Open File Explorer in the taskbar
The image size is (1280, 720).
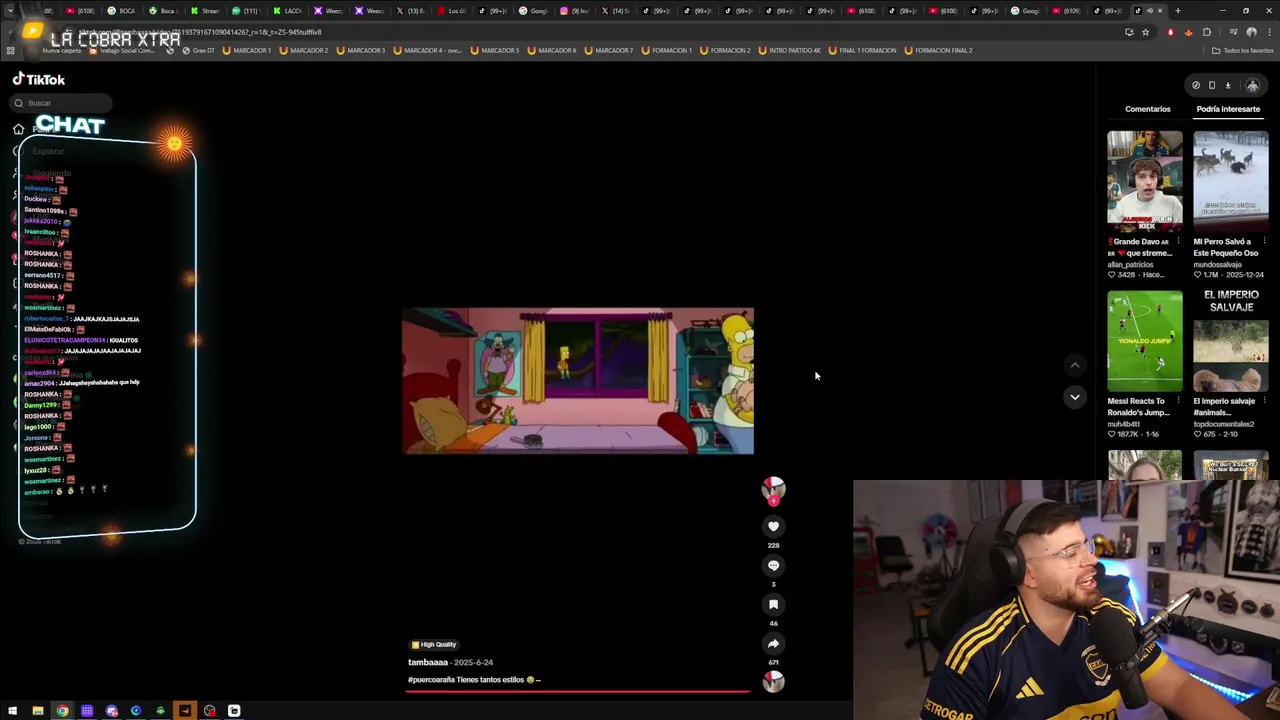[x=38, y=711]
